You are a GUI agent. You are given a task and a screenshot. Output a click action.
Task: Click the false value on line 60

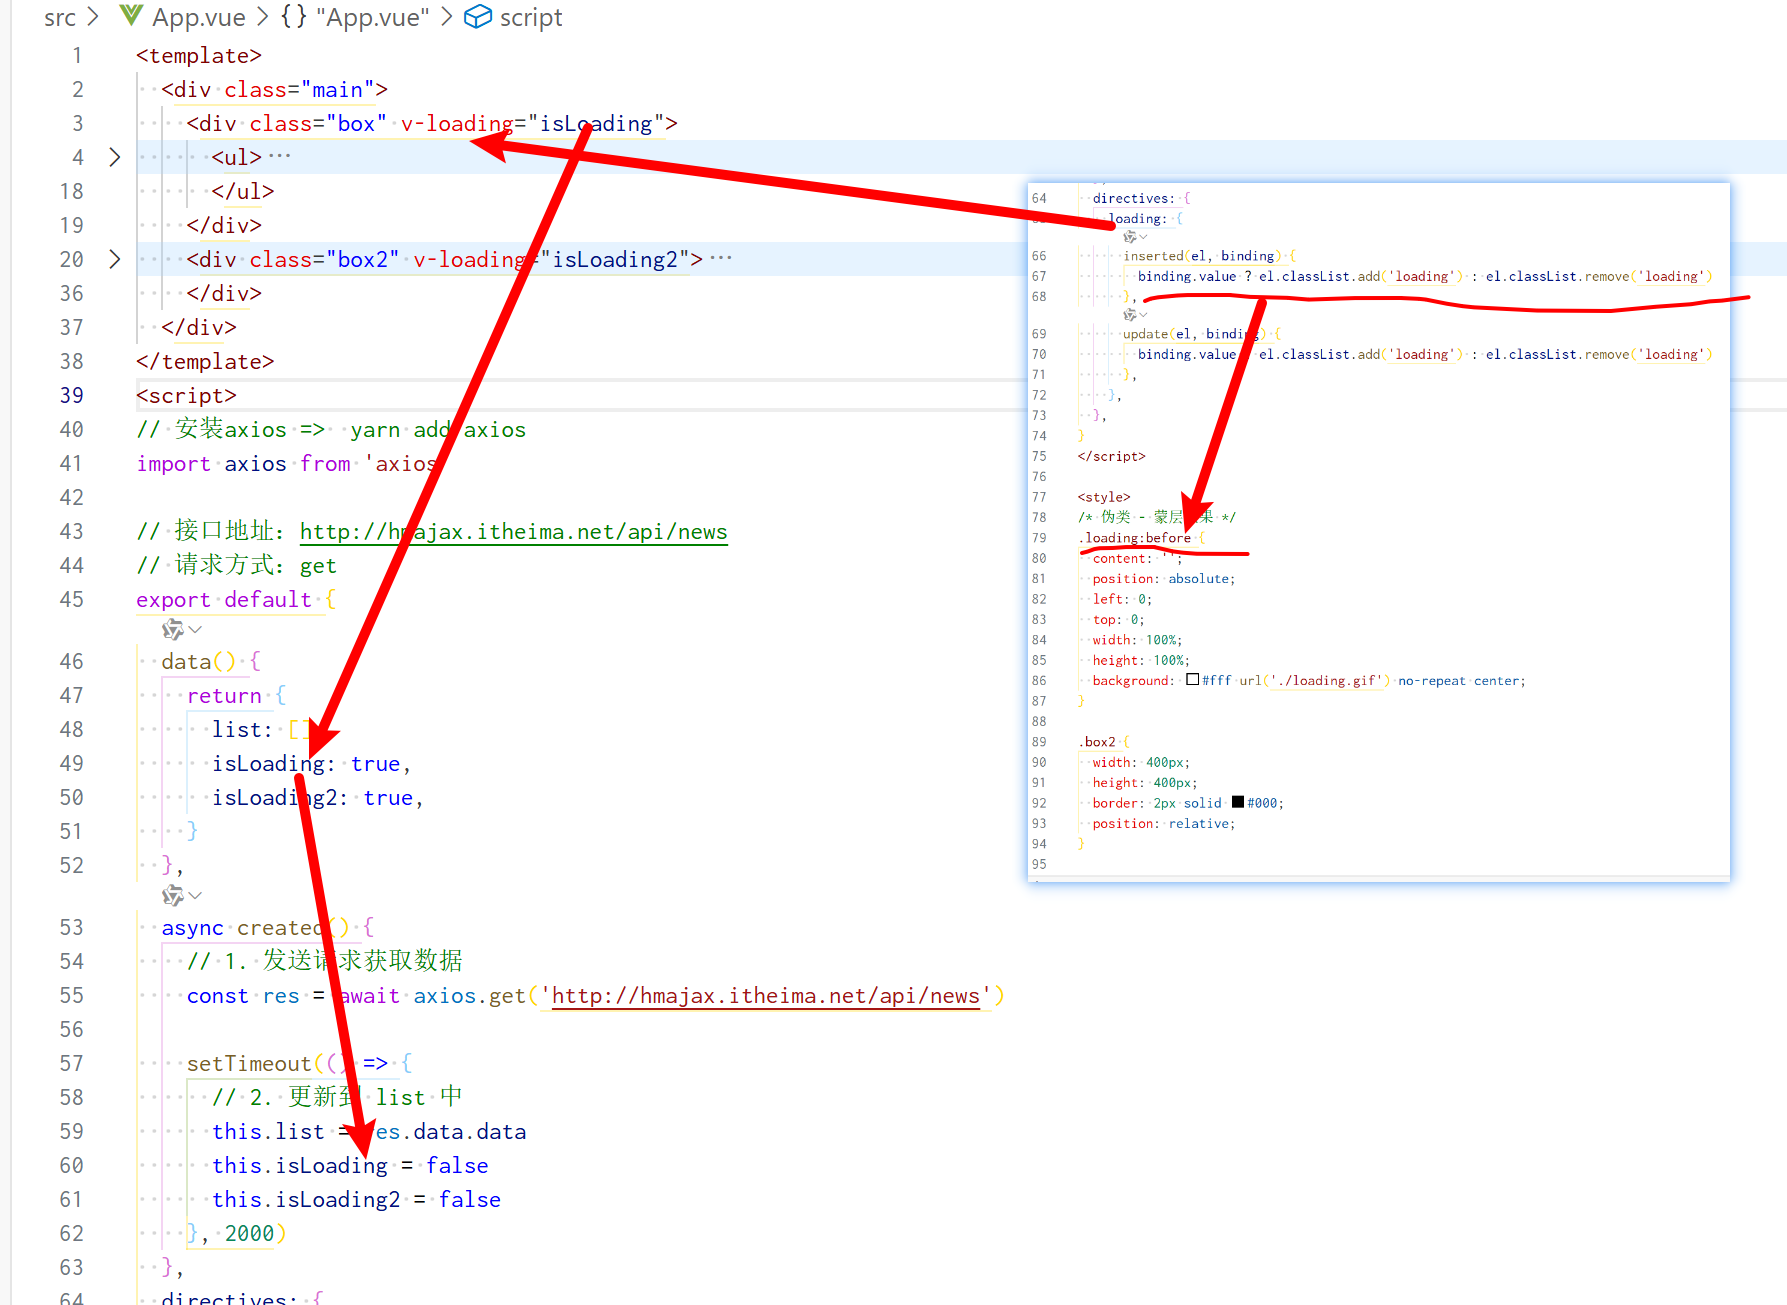[457, 1165]
